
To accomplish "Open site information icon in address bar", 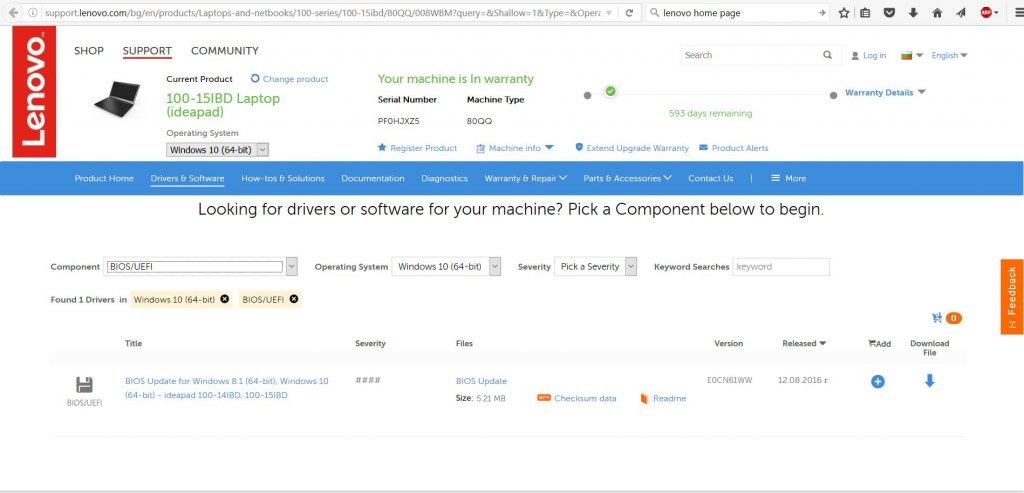I will [x=33, y=12].
